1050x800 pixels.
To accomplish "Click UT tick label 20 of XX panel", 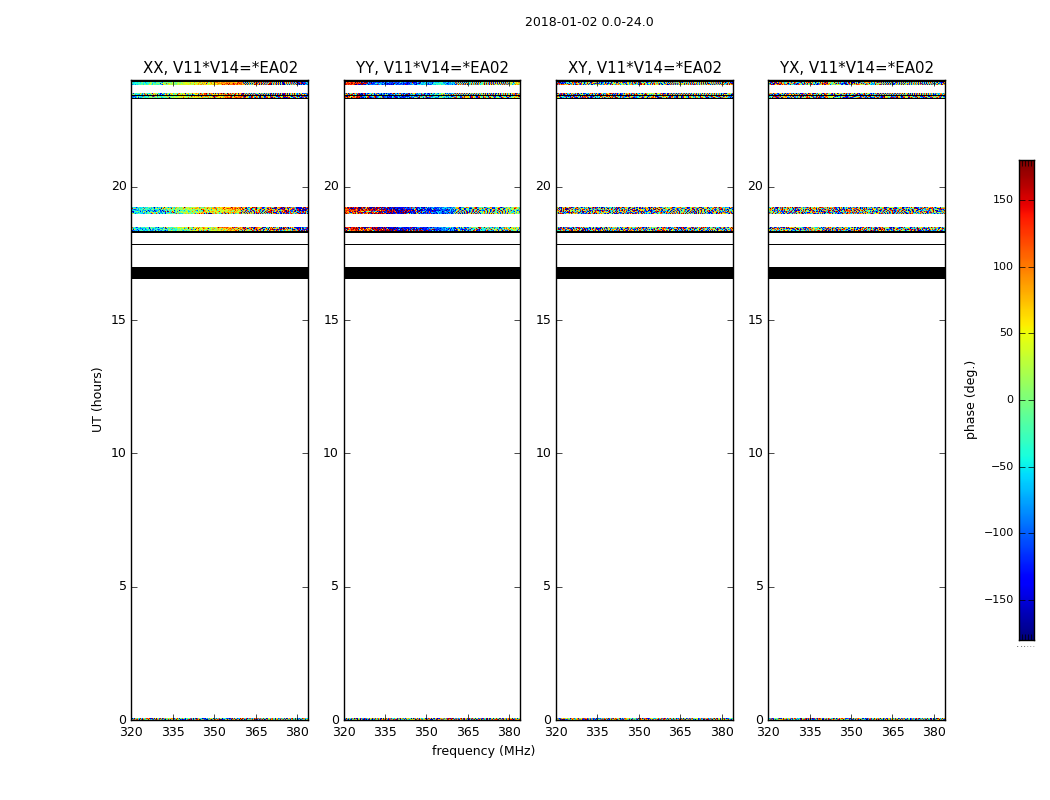I will [119, 186].
